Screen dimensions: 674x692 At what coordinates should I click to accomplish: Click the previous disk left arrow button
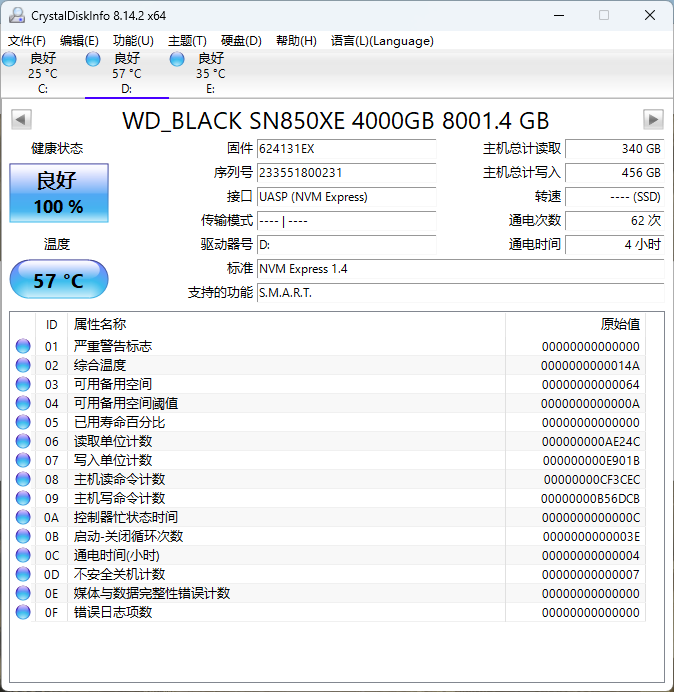[20, 120]
